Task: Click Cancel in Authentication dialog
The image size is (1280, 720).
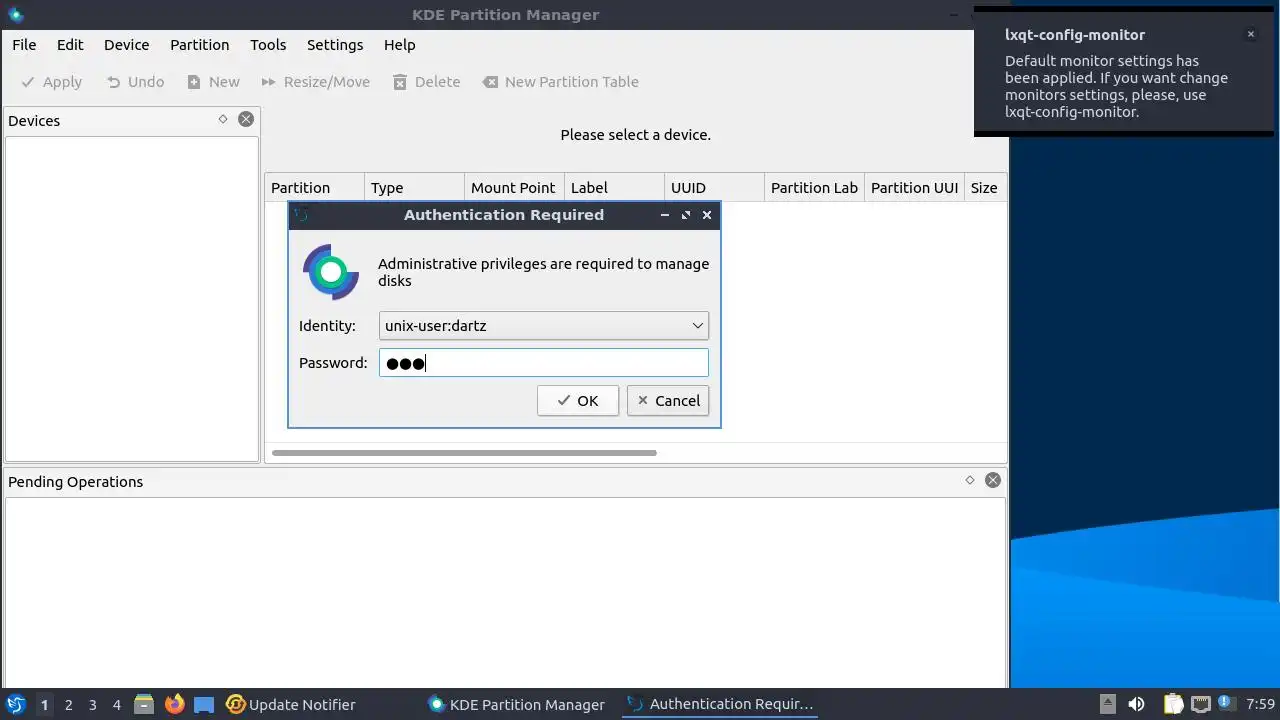Action: [x=668, y=401]
